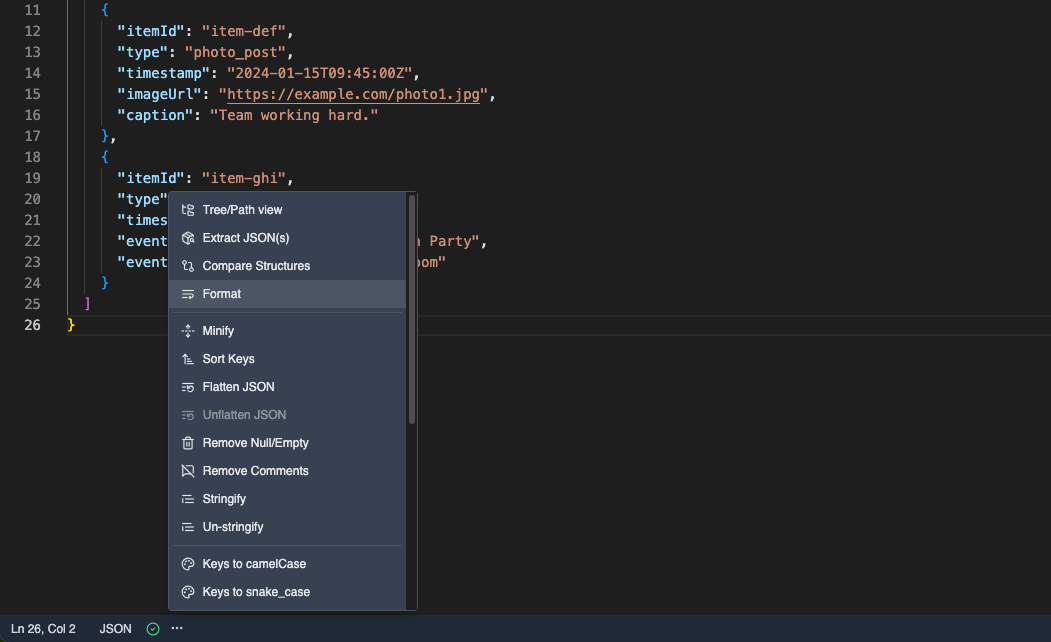1051x642 pixels.
Task: Click the Remove Comments icon
Action: [188, 471]
